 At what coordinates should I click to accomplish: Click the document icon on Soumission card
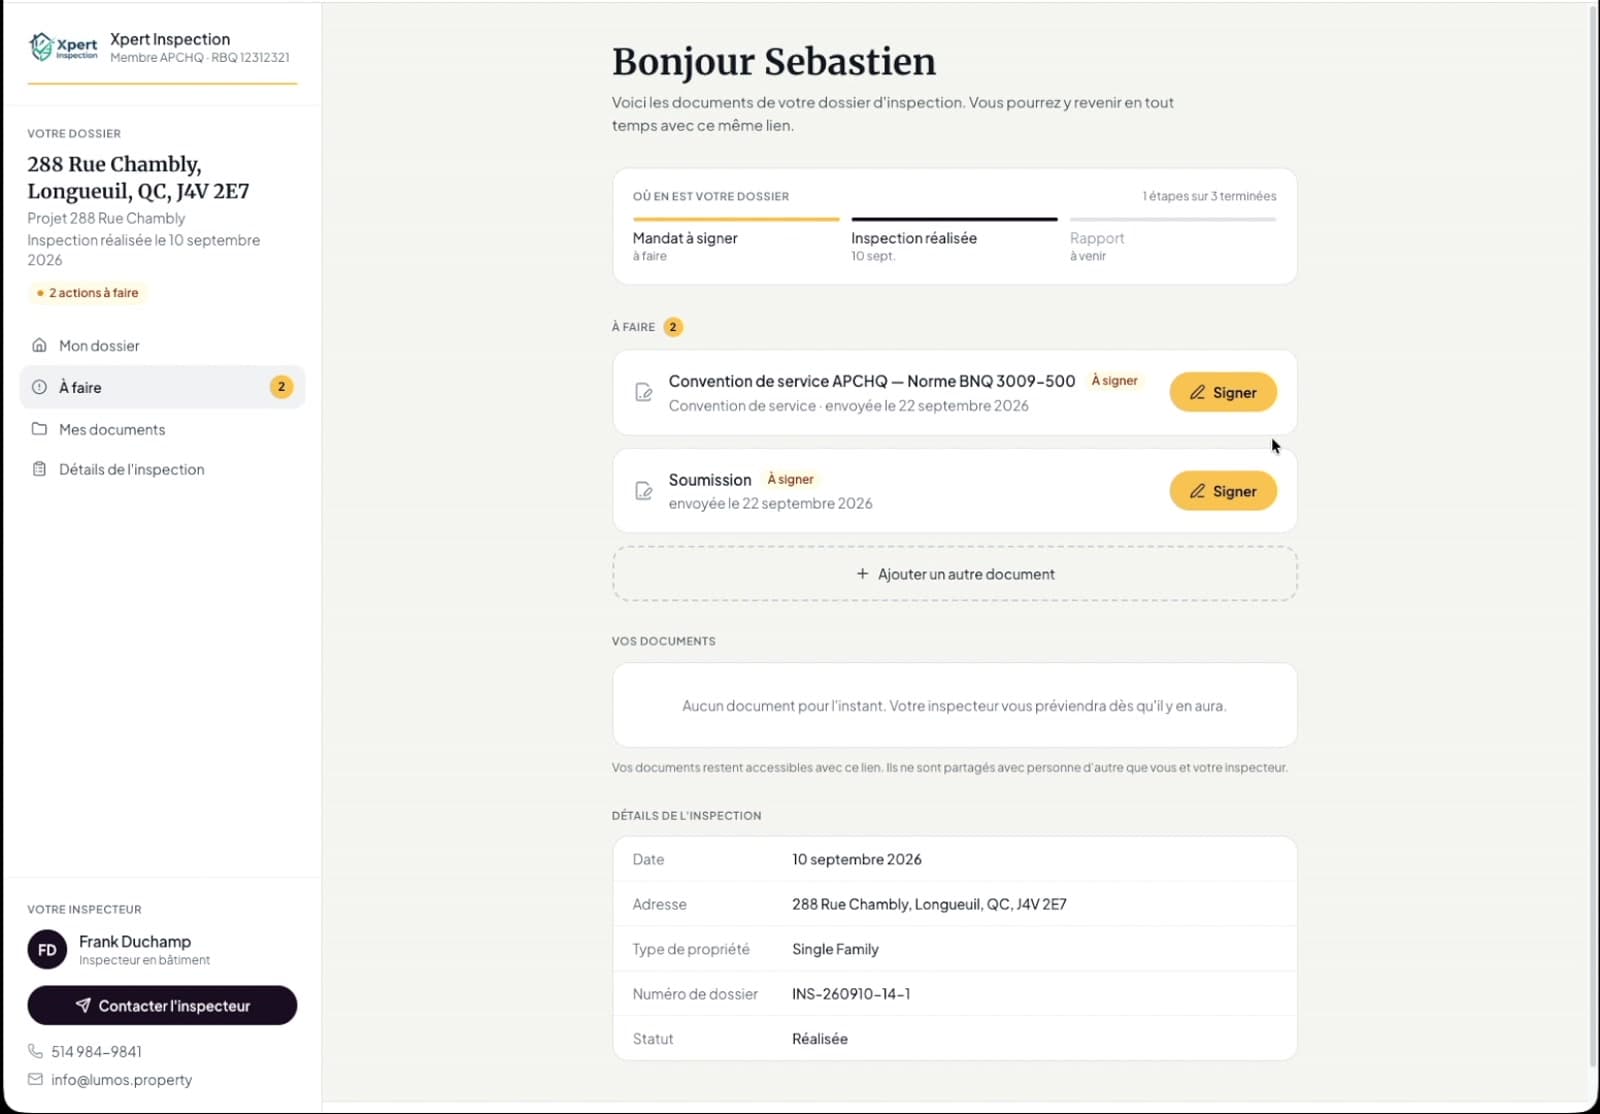coord(644,491)
